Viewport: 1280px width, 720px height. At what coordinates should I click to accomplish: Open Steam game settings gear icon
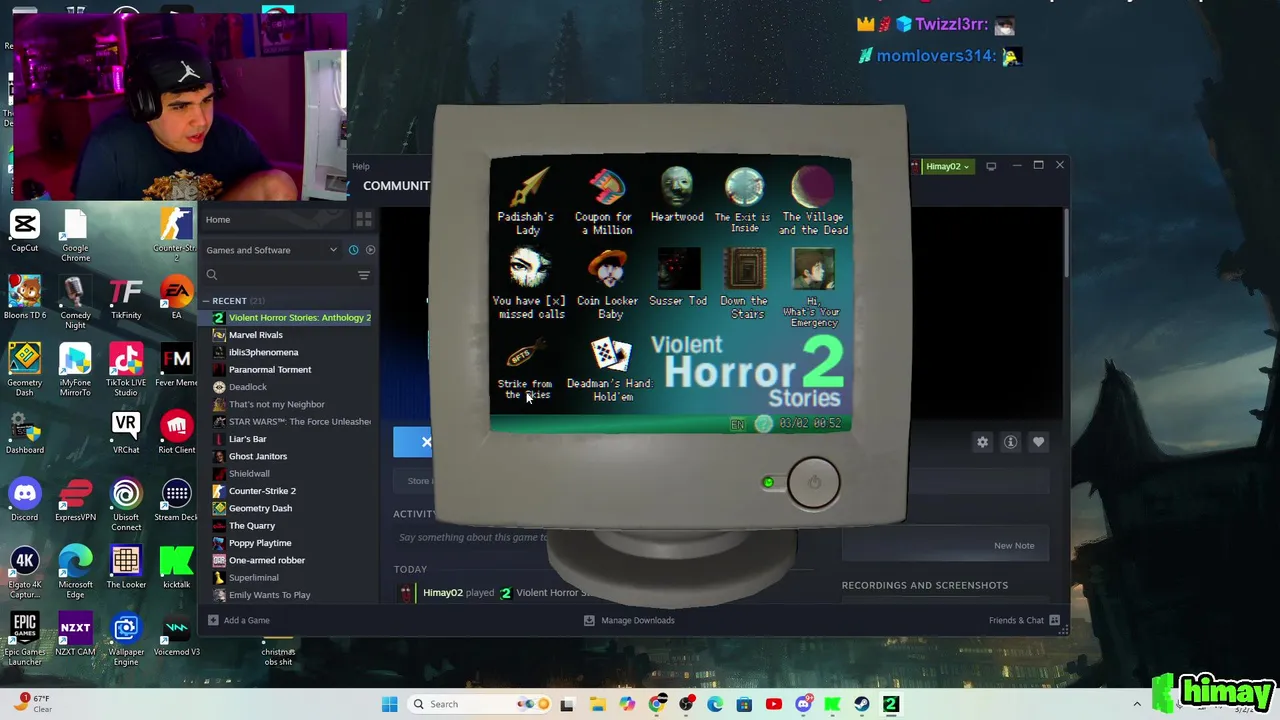[982, 442]
